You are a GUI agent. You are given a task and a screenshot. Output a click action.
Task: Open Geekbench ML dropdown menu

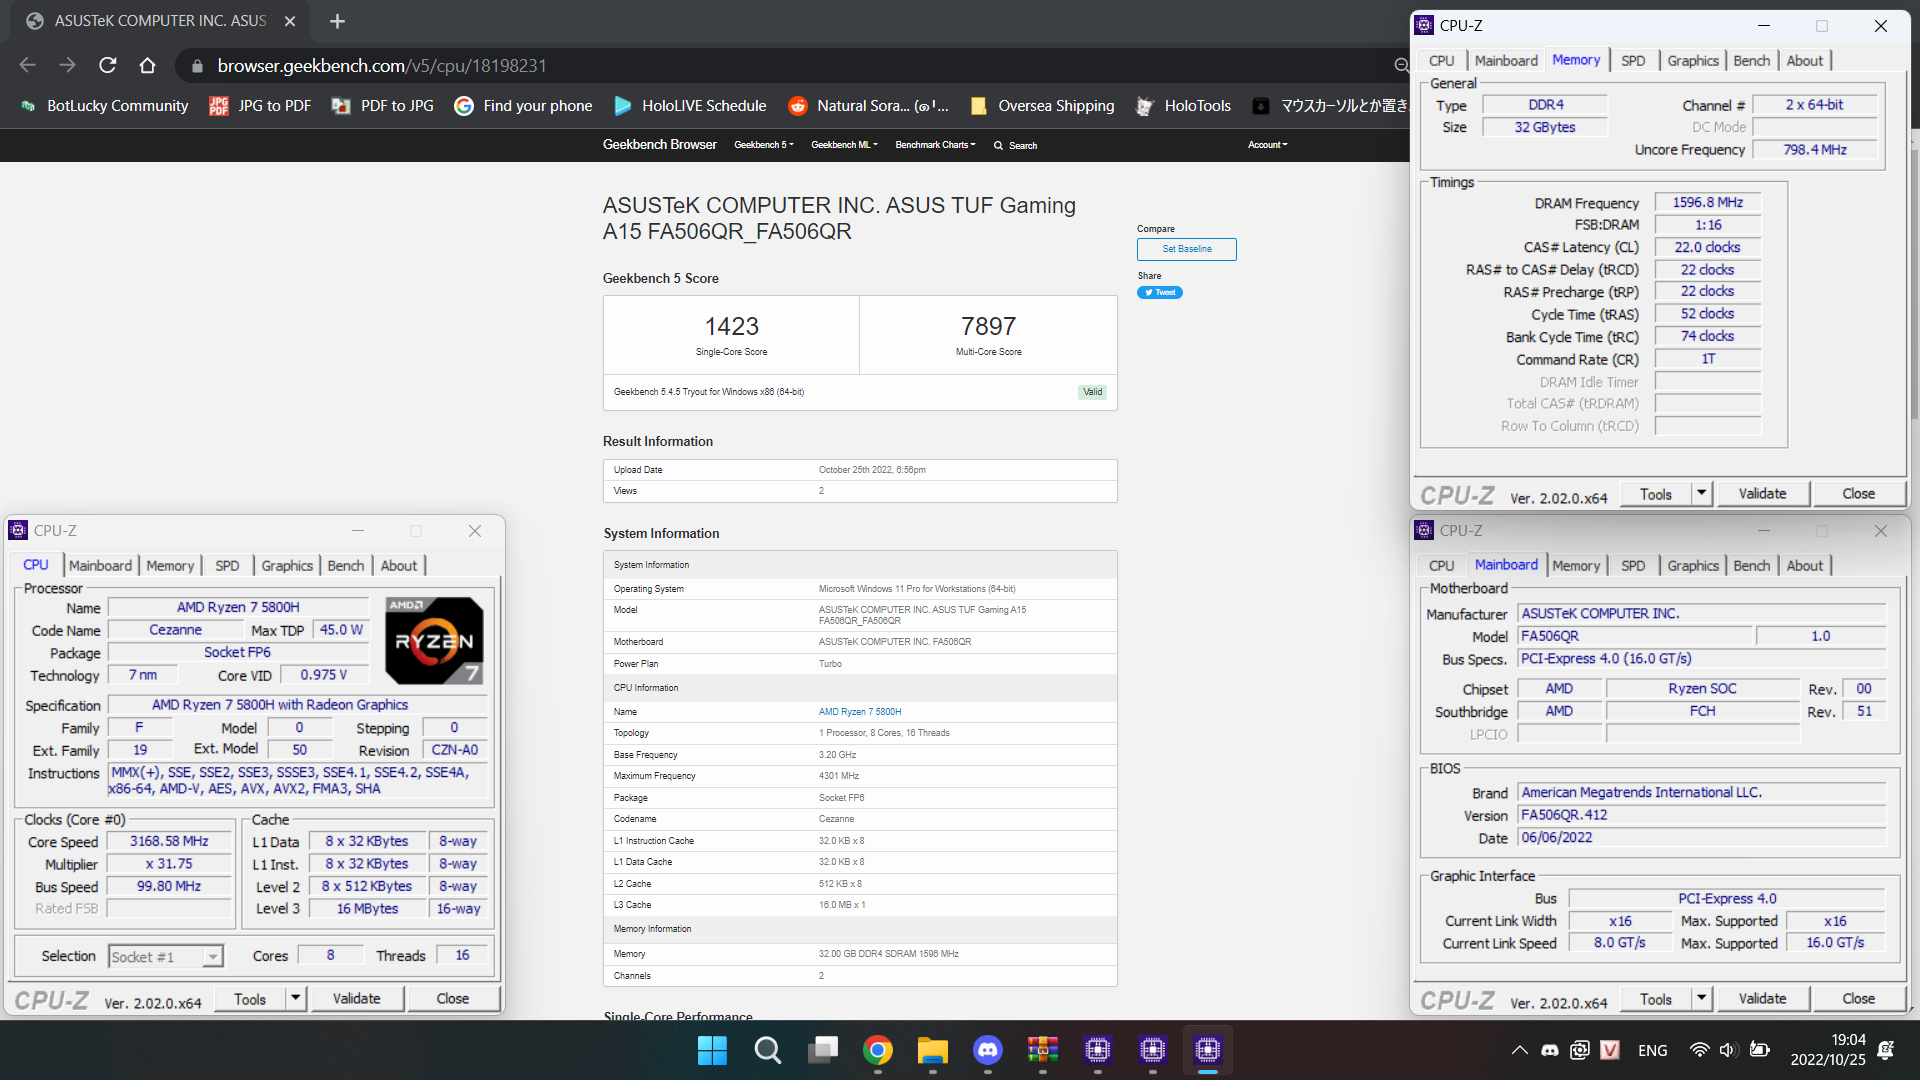[x=844, y=145]
